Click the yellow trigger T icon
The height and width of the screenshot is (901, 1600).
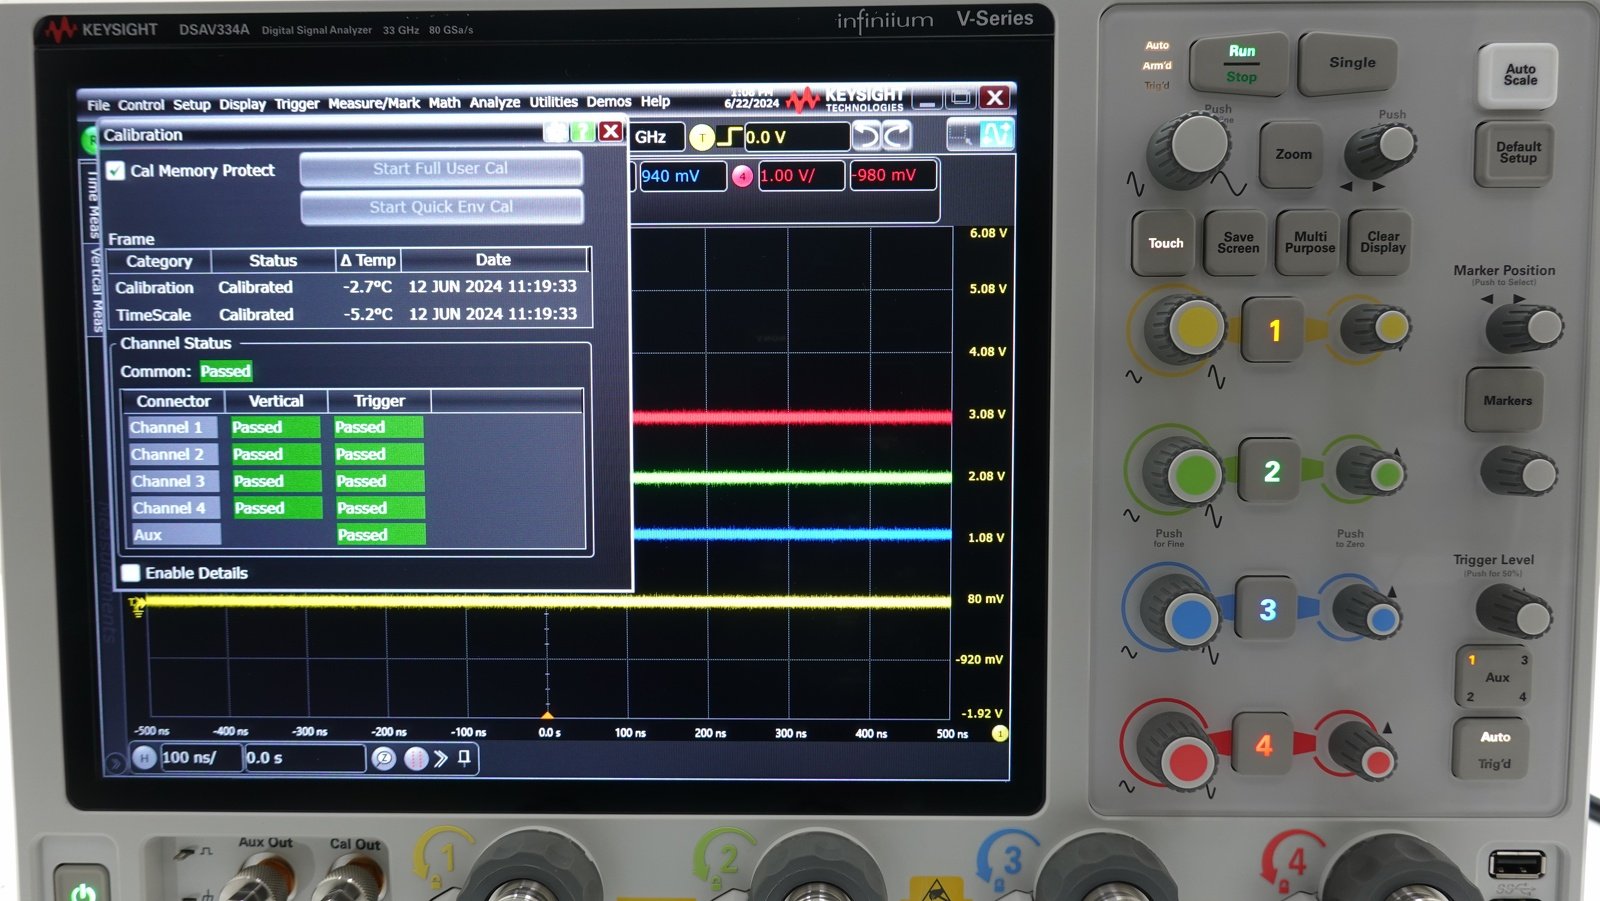(702, 137)
